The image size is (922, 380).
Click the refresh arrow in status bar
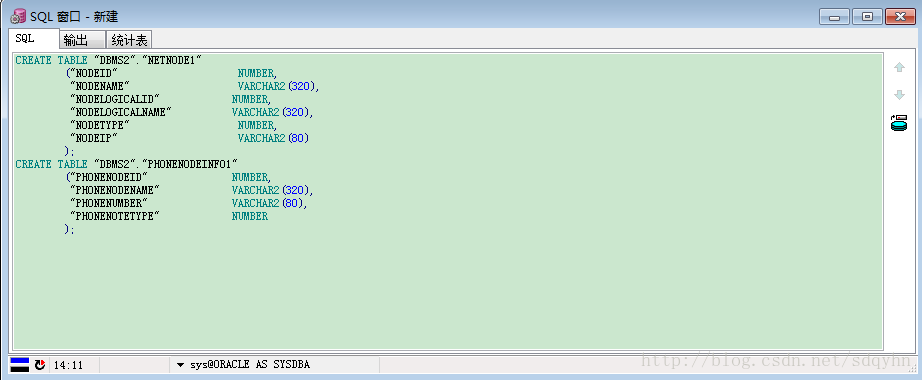click(x=39, y=365)
